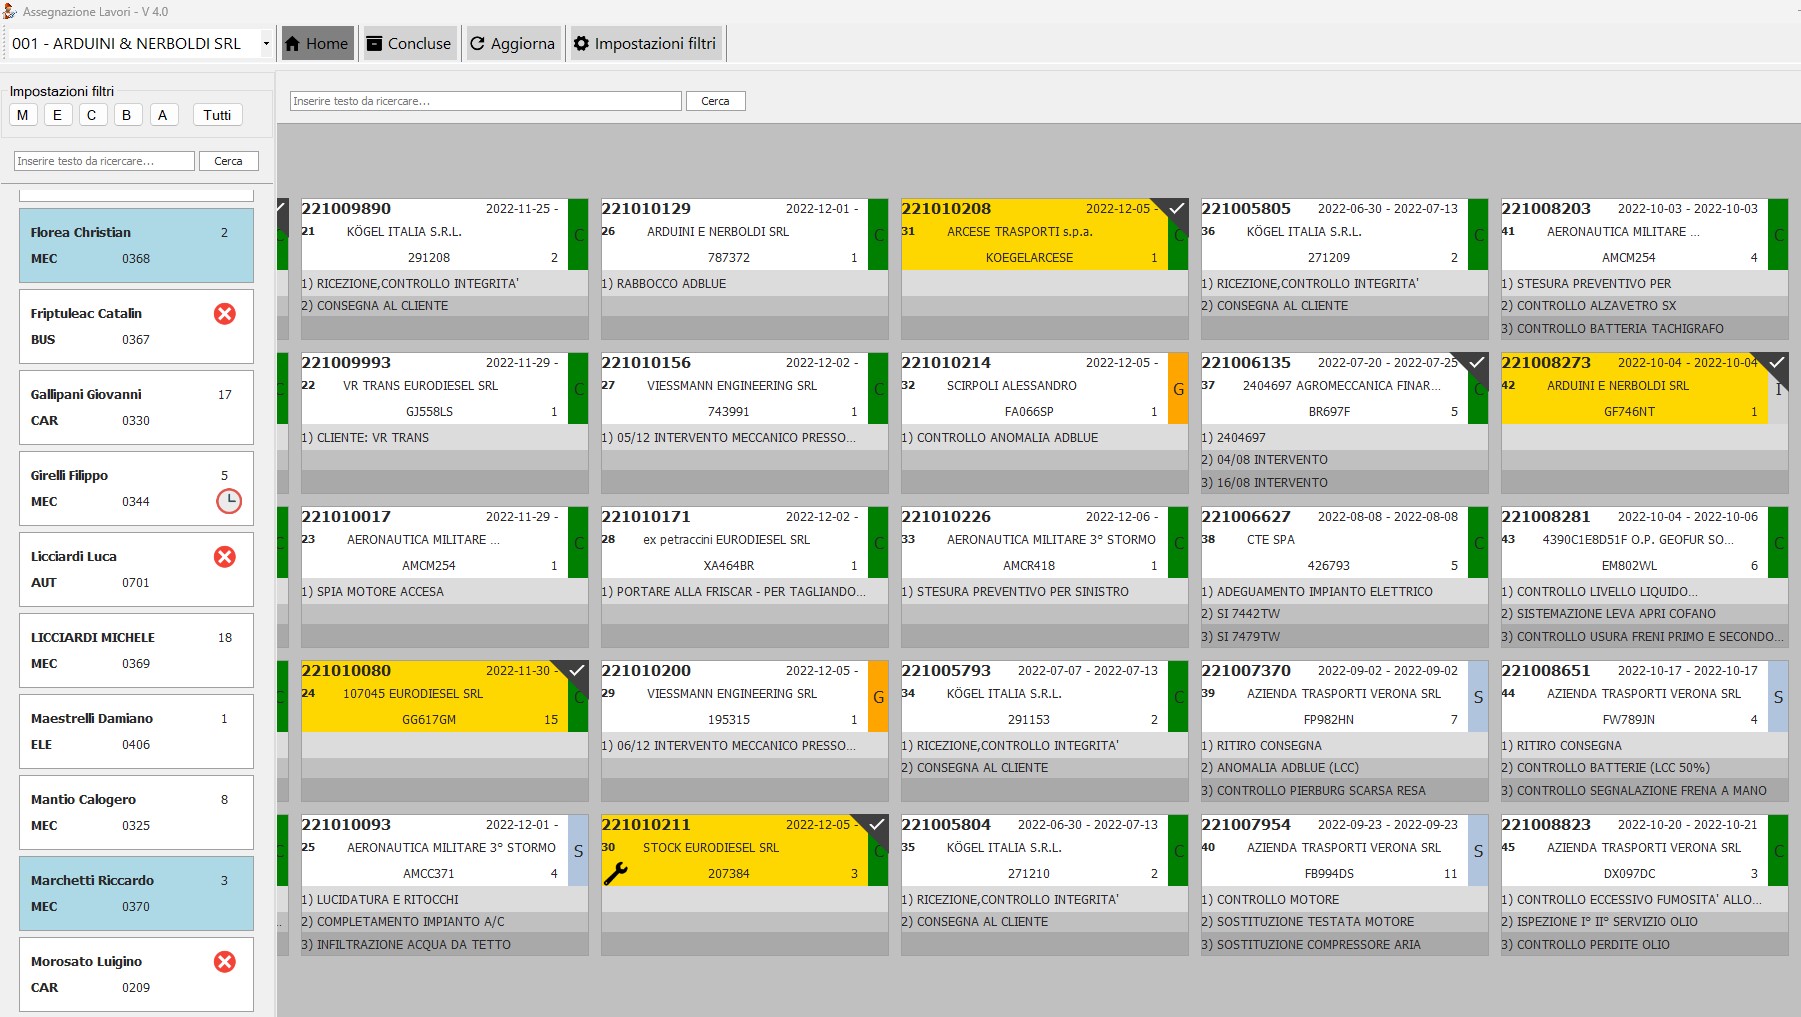1801x1017 pixels.
Task: Focus the sidebar search text field
Action: tap(104, 161)
